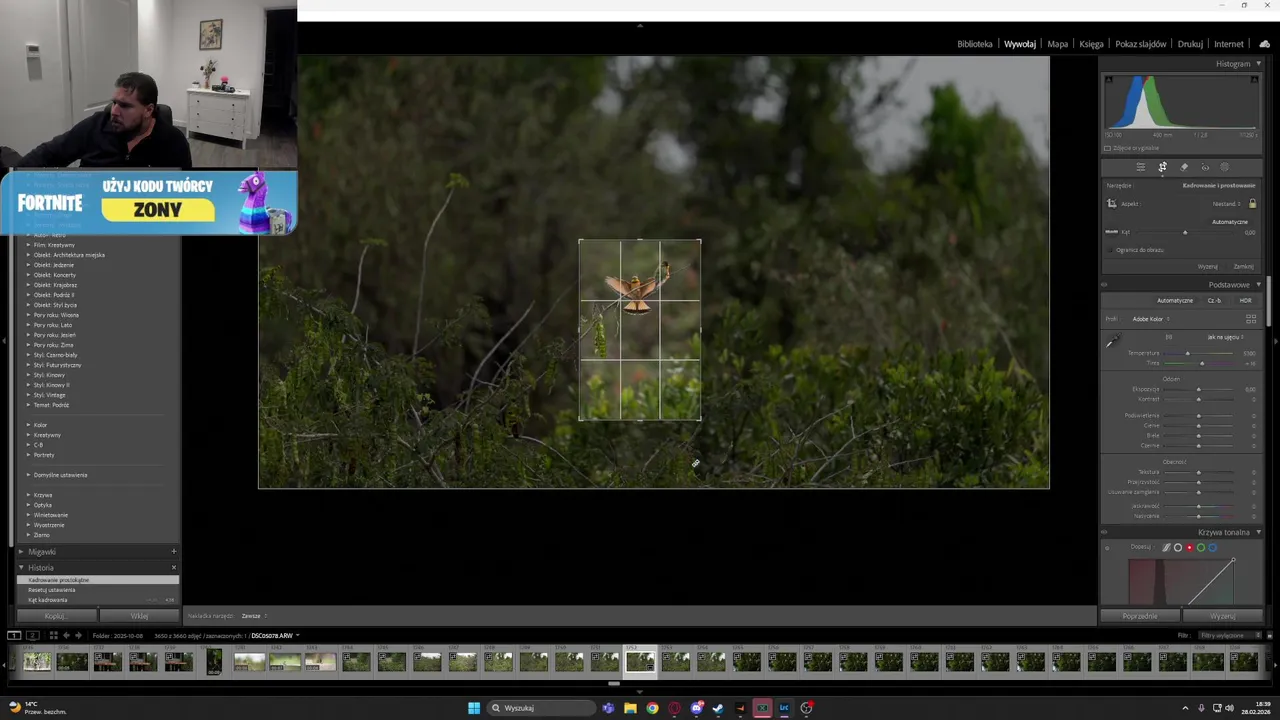
Task: Open the Windows Start menu
Action: click(474, 708)
